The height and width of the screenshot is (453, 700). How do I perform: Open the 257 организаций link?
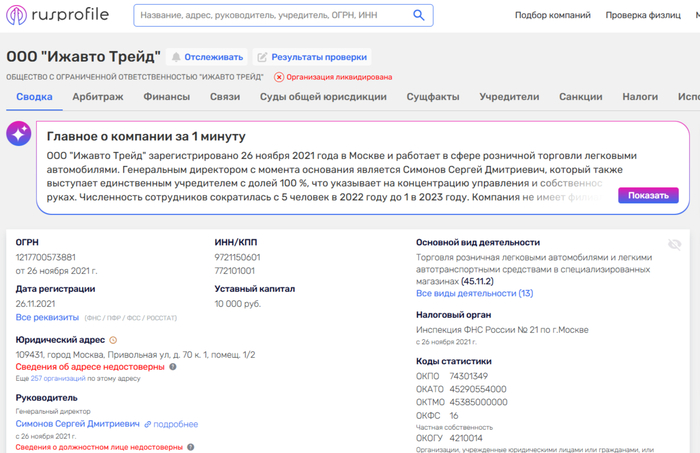pos(58,378)
